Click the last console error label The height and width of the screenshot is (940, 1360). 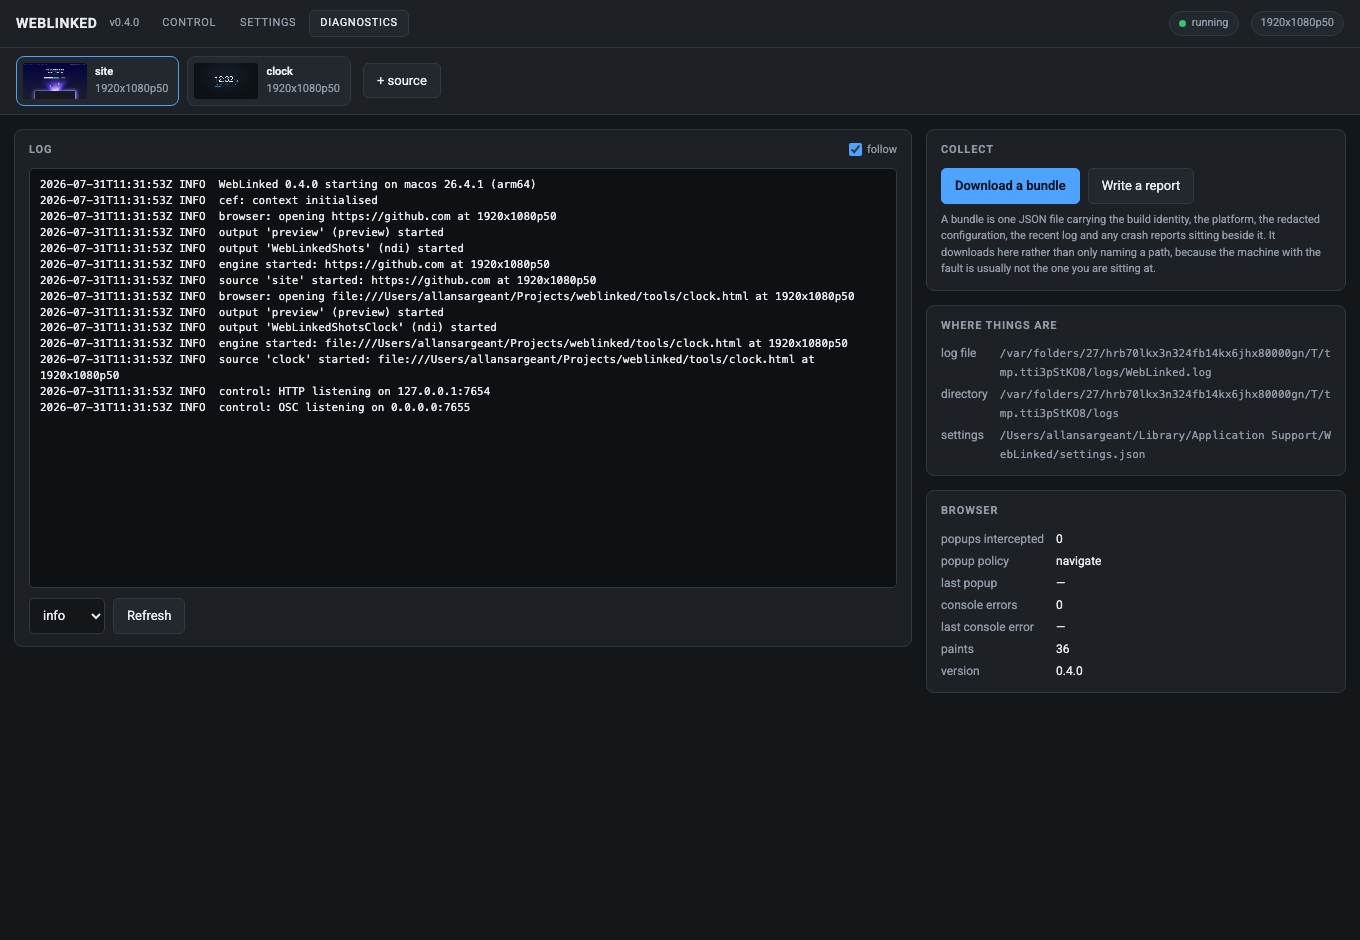pos(987,627)
